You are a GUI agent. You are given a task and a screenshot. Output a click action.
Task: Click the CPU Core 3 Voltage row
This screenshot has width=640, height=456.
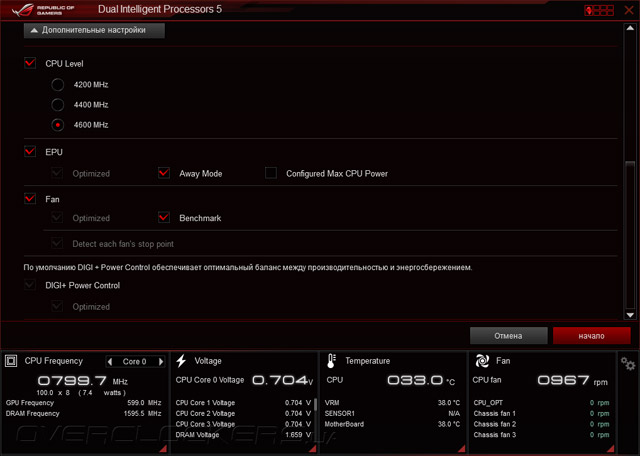click(243, 424)
